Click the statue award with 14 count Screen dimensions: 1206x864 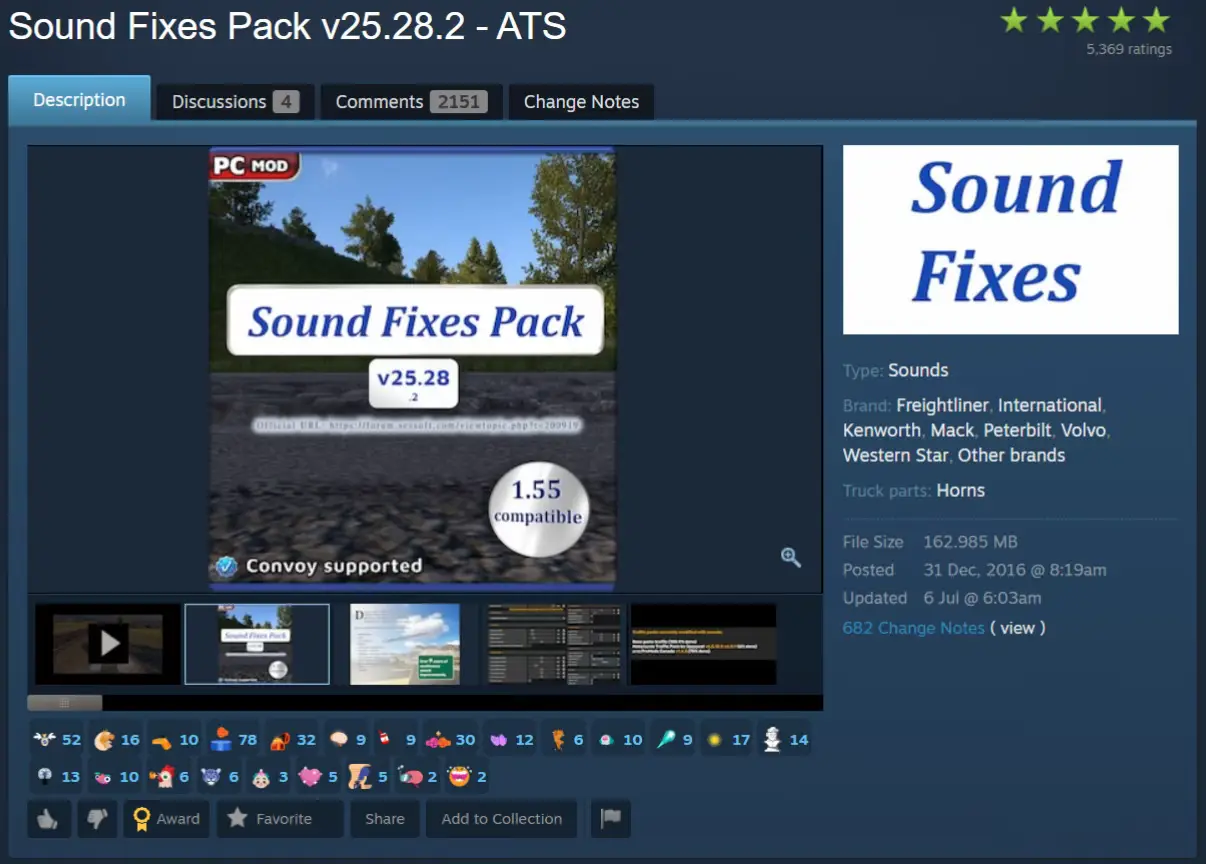point(785,740)
